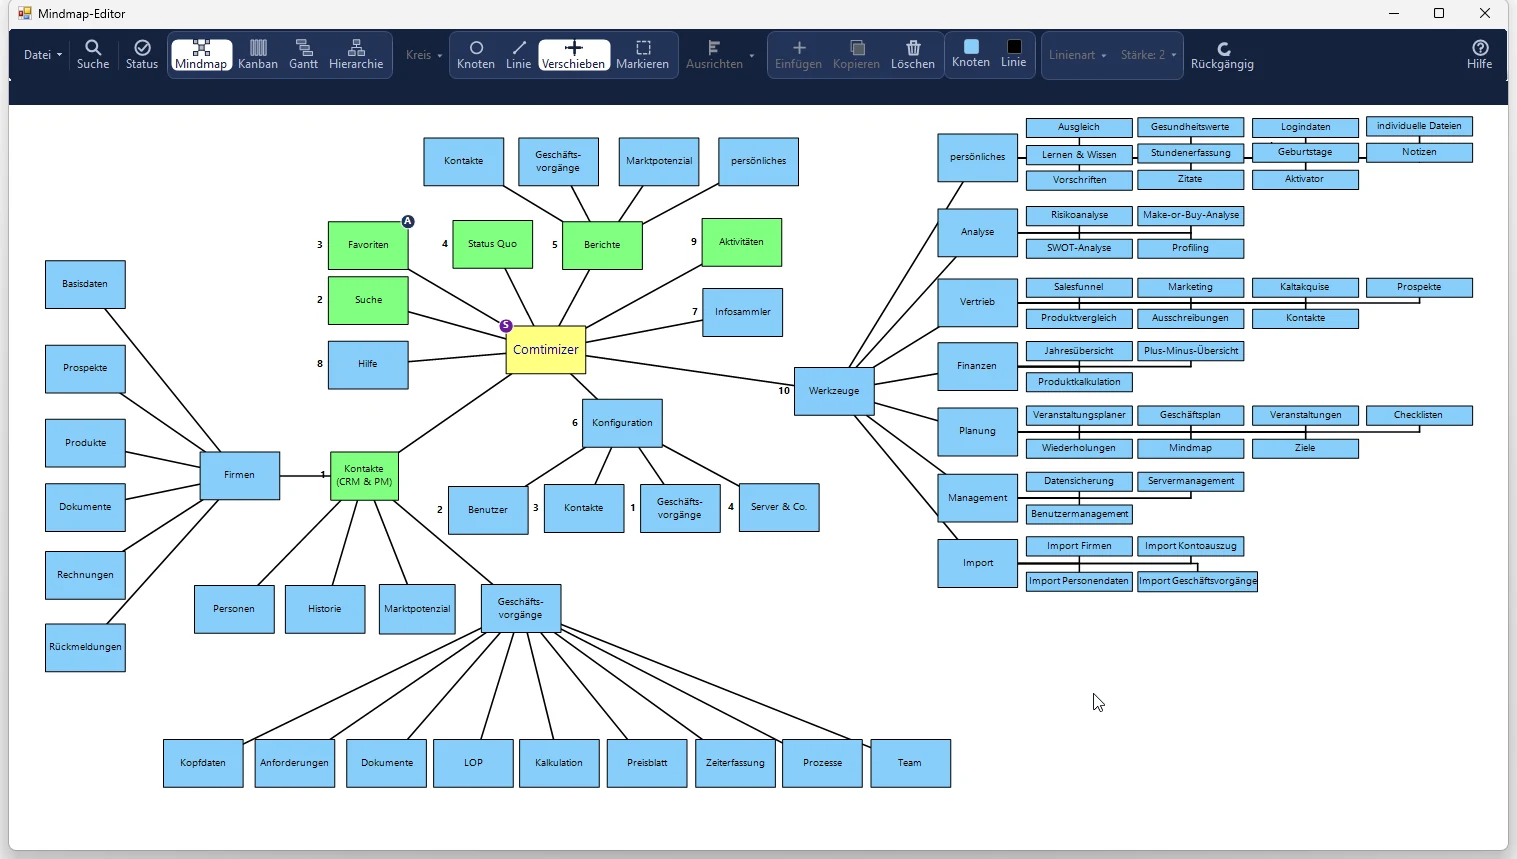Open the Status tool
The height and width of the screenshot is (859, 1517).
click(x=142, y=54)
